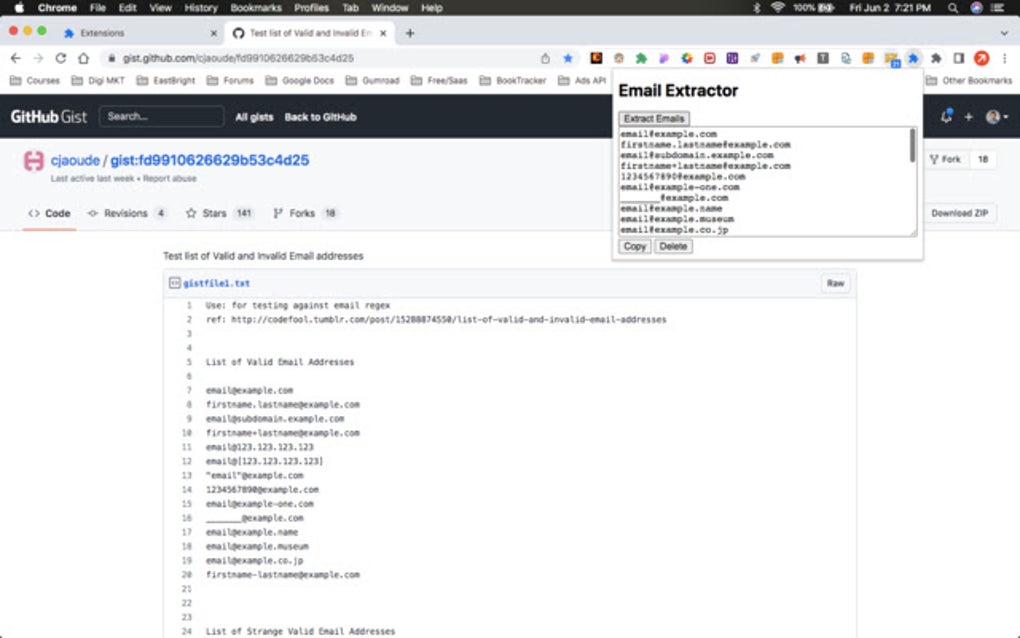Open Chrome three-dot menu
The image size is (1020, 638).
pos(1004,59)
